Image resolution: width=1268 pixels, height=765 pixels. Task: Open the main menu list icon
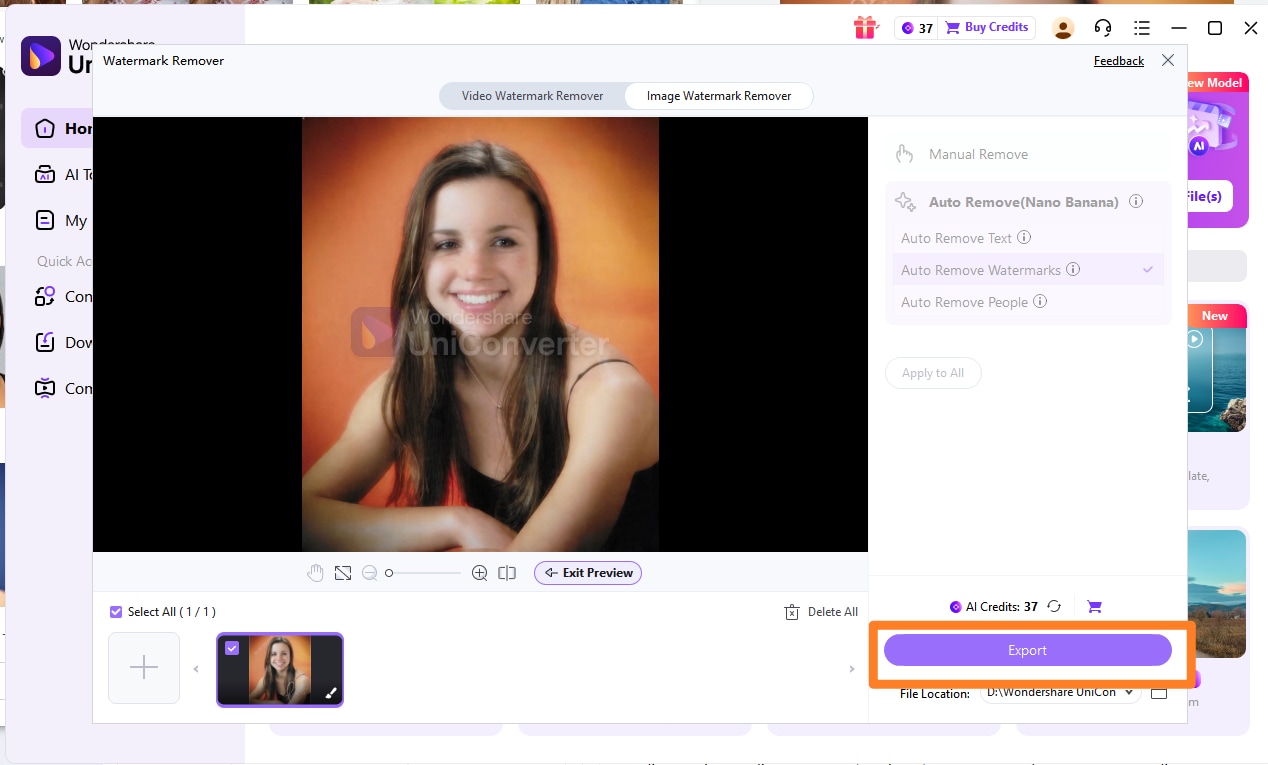point(1142,28)
